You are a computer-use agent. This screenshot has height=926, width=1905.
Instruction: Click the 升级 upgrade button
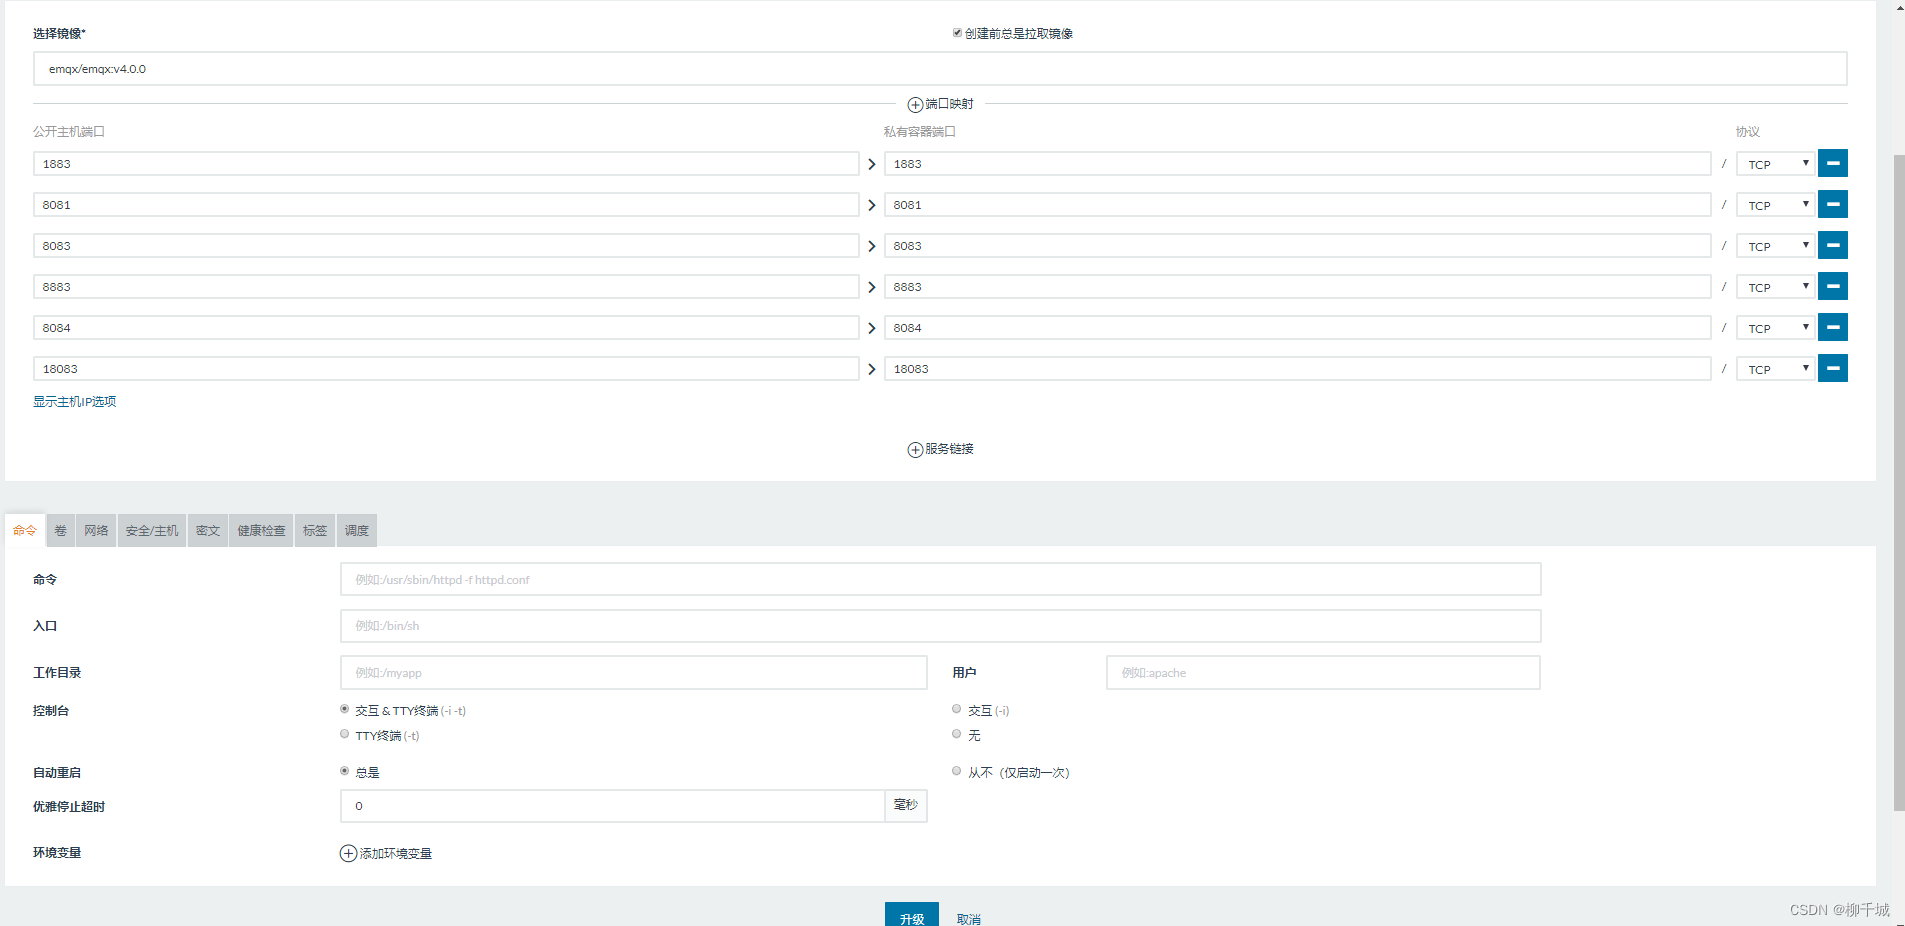click(x=912, y=915)
